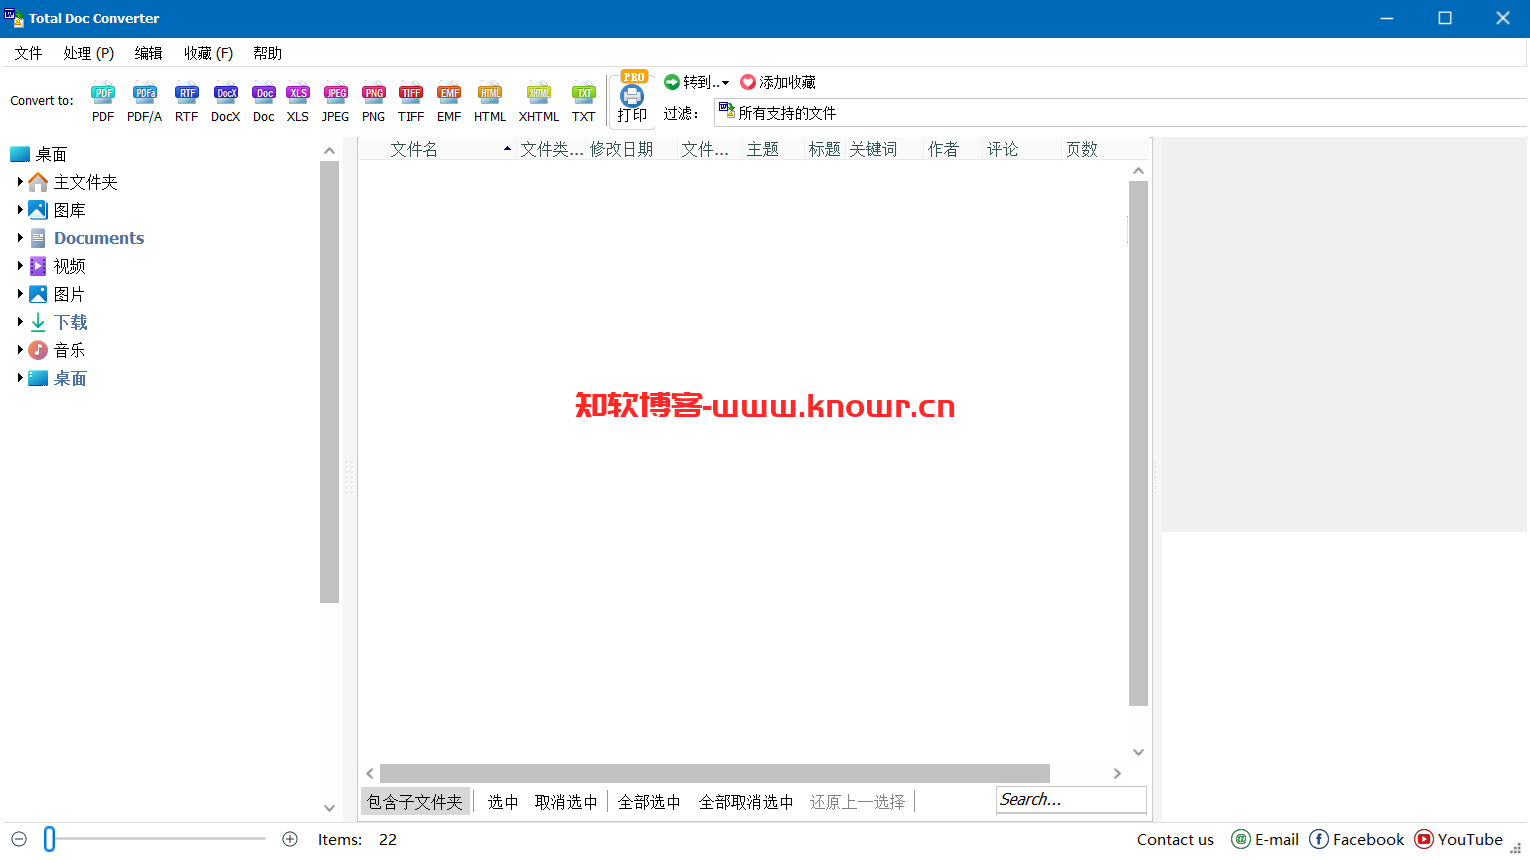The width and height of the screenshot is (1530, 860).
Task: Click the 页数 column header
Action: 1081,149
